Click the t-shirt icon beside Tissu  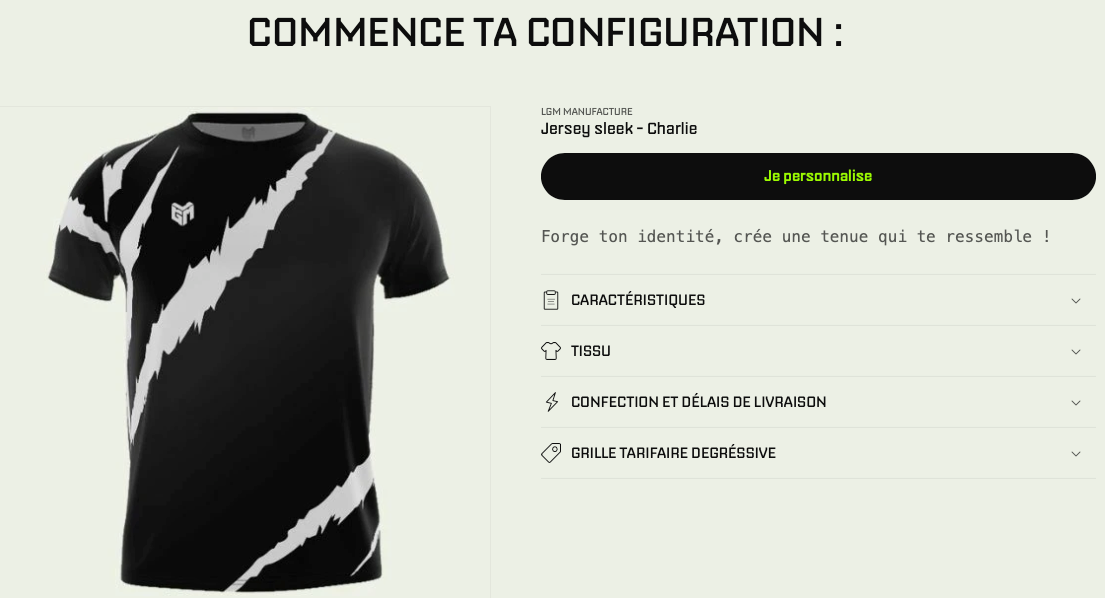(x=551, y=351)
